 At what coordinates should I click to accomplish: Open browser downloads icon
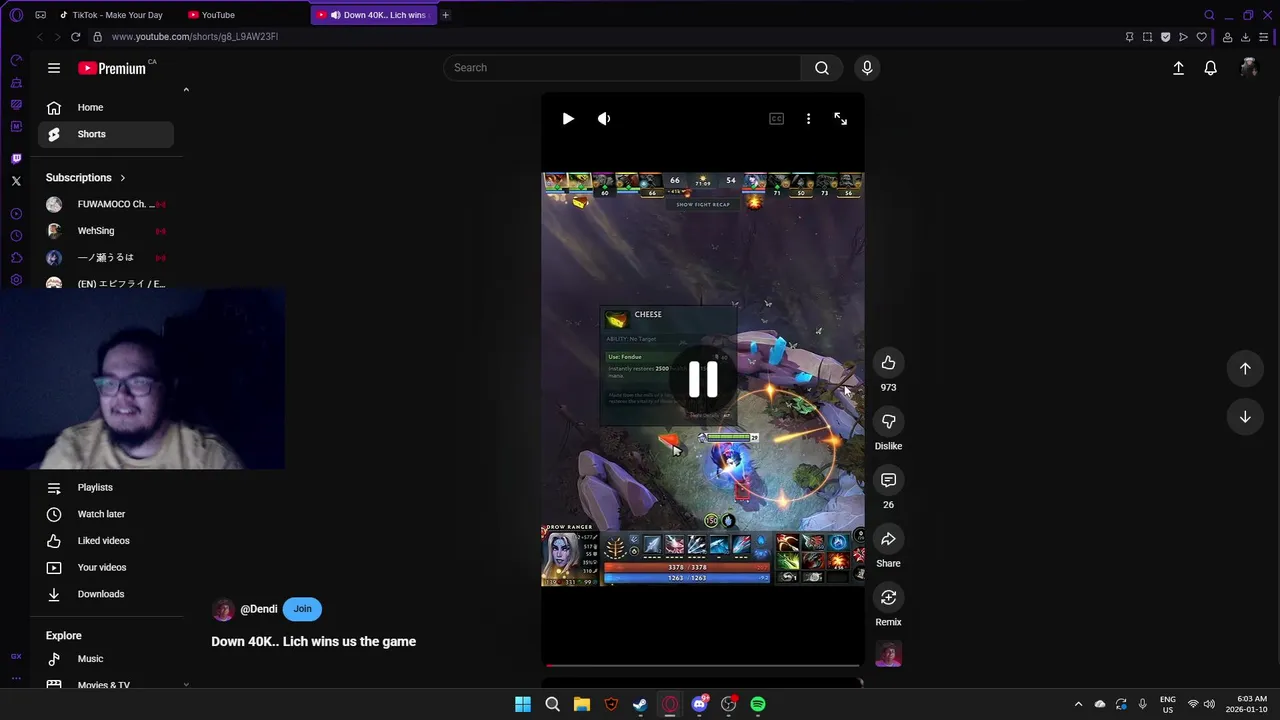click(1245, 37)
